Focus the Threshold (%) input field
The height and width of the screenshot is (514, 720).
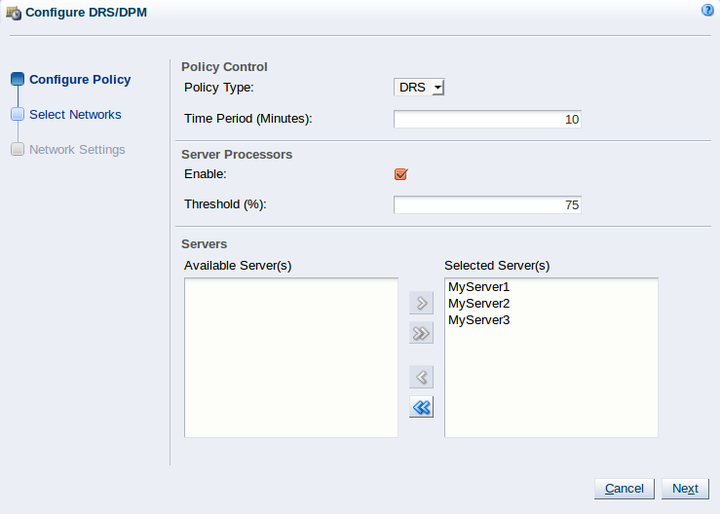487,205
